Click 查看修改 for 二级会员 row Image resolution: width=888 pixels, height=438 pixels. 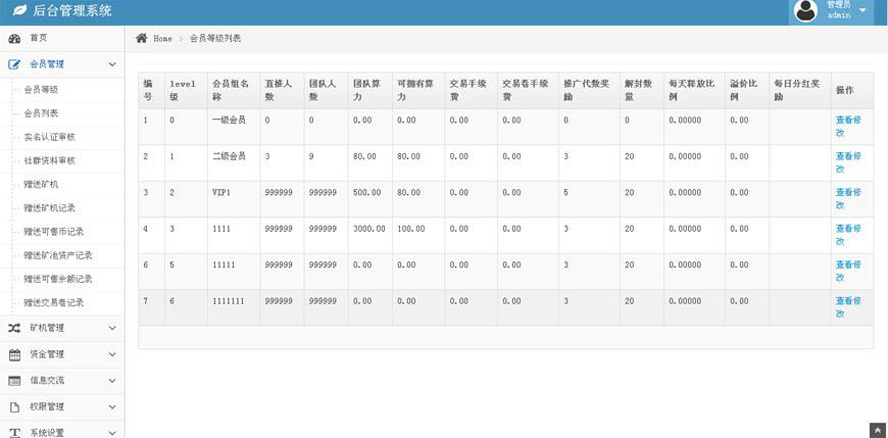848,163
